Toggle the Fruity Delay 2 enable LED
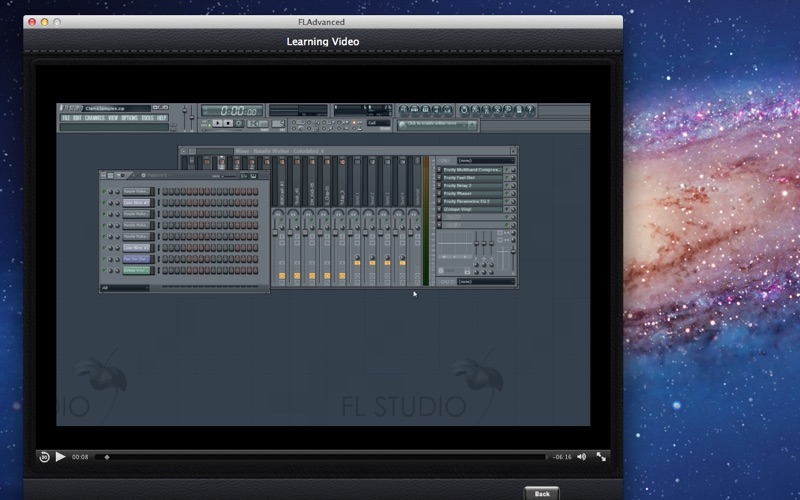Screen dimensions: 800x500 (507, 186)
